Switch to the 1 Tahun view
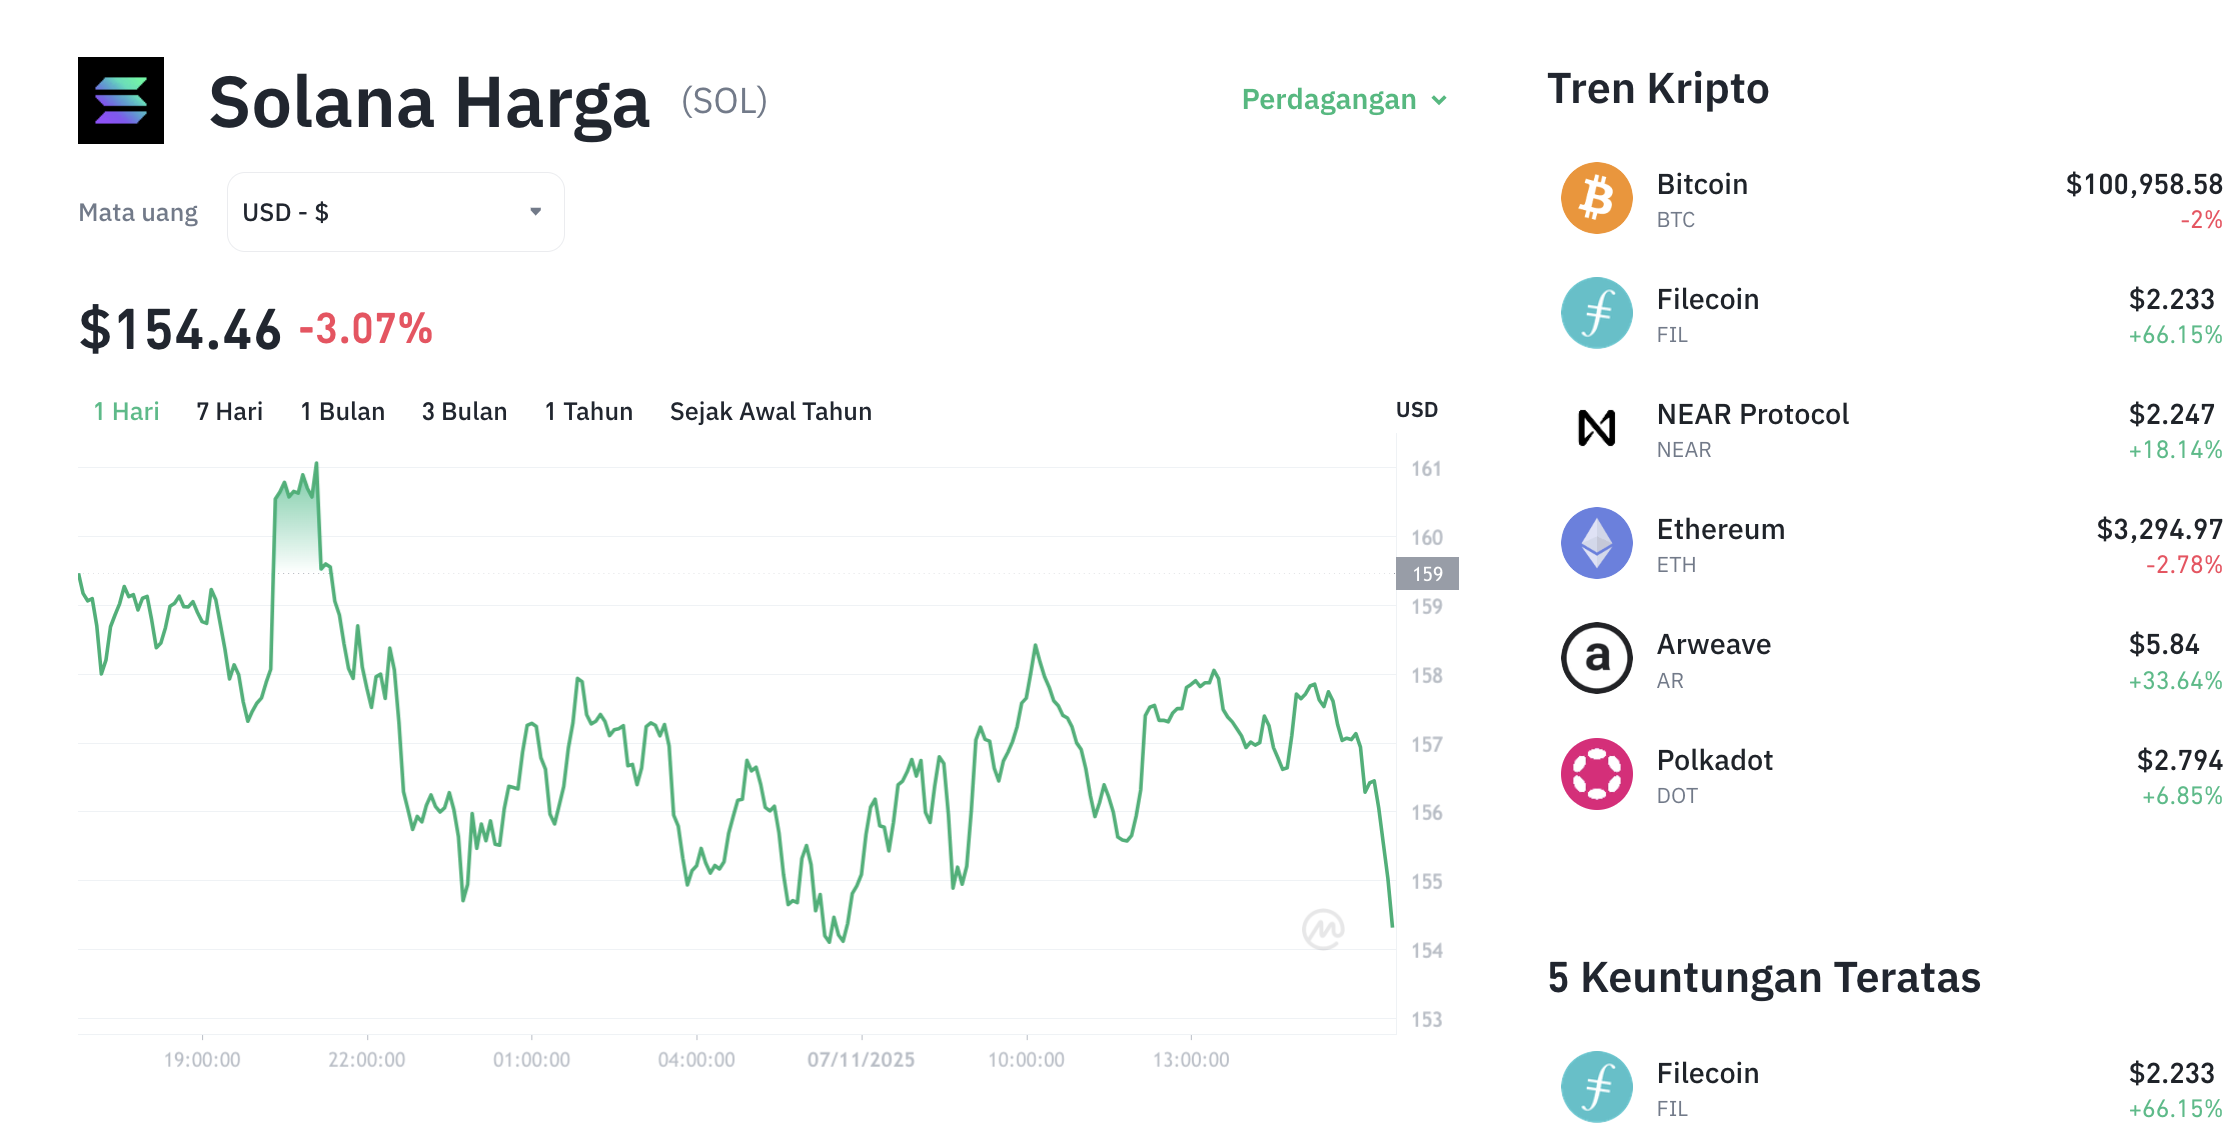This screenshot has height=1146, width=2240. click(588, 411)
